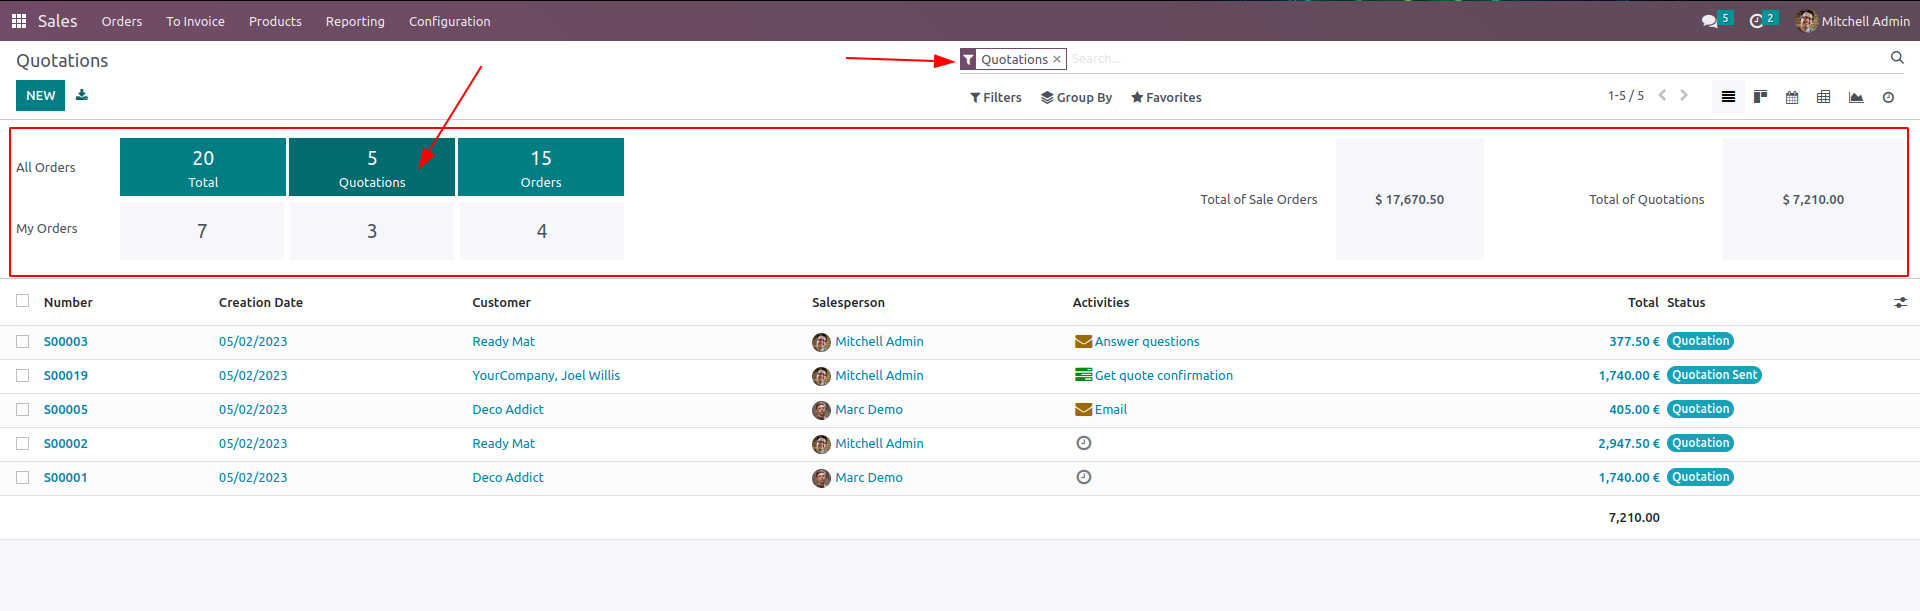The image size is (1920, 611).
Task: Open the apps grid menu icon
Action: 18,21
